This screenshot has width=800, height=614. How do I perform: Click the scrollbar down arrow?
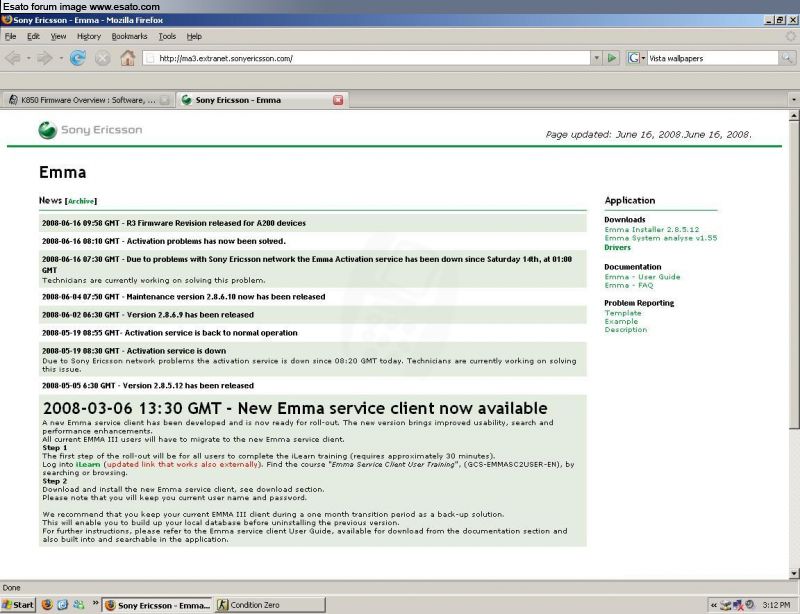(793, 573)
